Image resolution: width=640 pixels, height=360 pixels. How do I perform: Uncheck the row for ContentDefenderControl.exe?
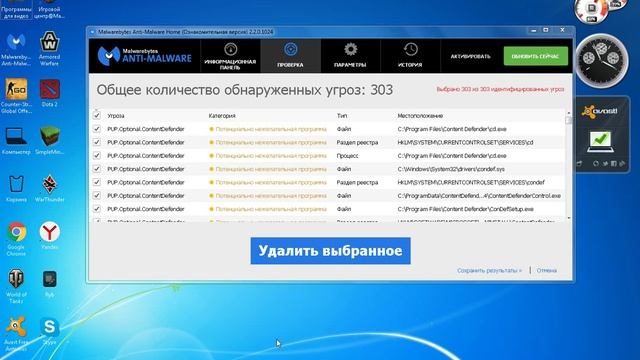coord(97,196)
